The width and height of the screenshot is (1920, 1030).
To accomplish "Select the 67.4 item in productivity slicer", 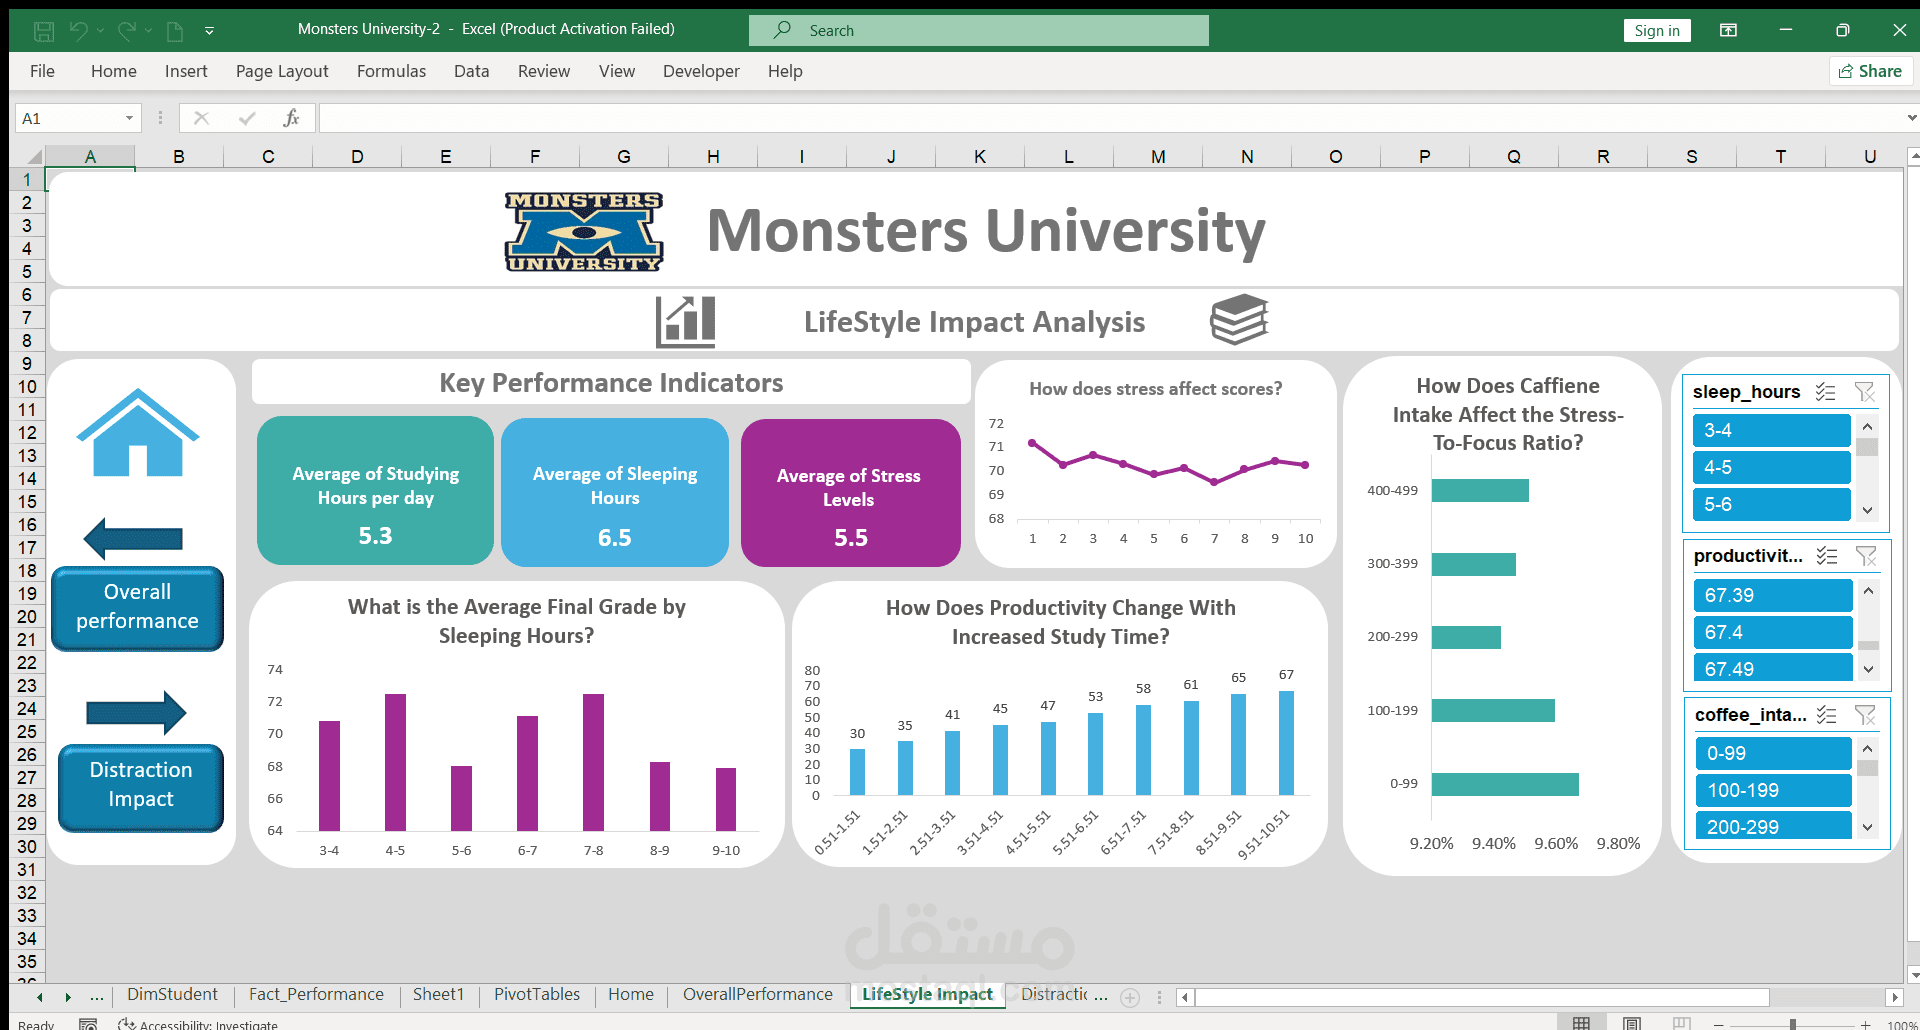I will click(x=1773, y=632).
